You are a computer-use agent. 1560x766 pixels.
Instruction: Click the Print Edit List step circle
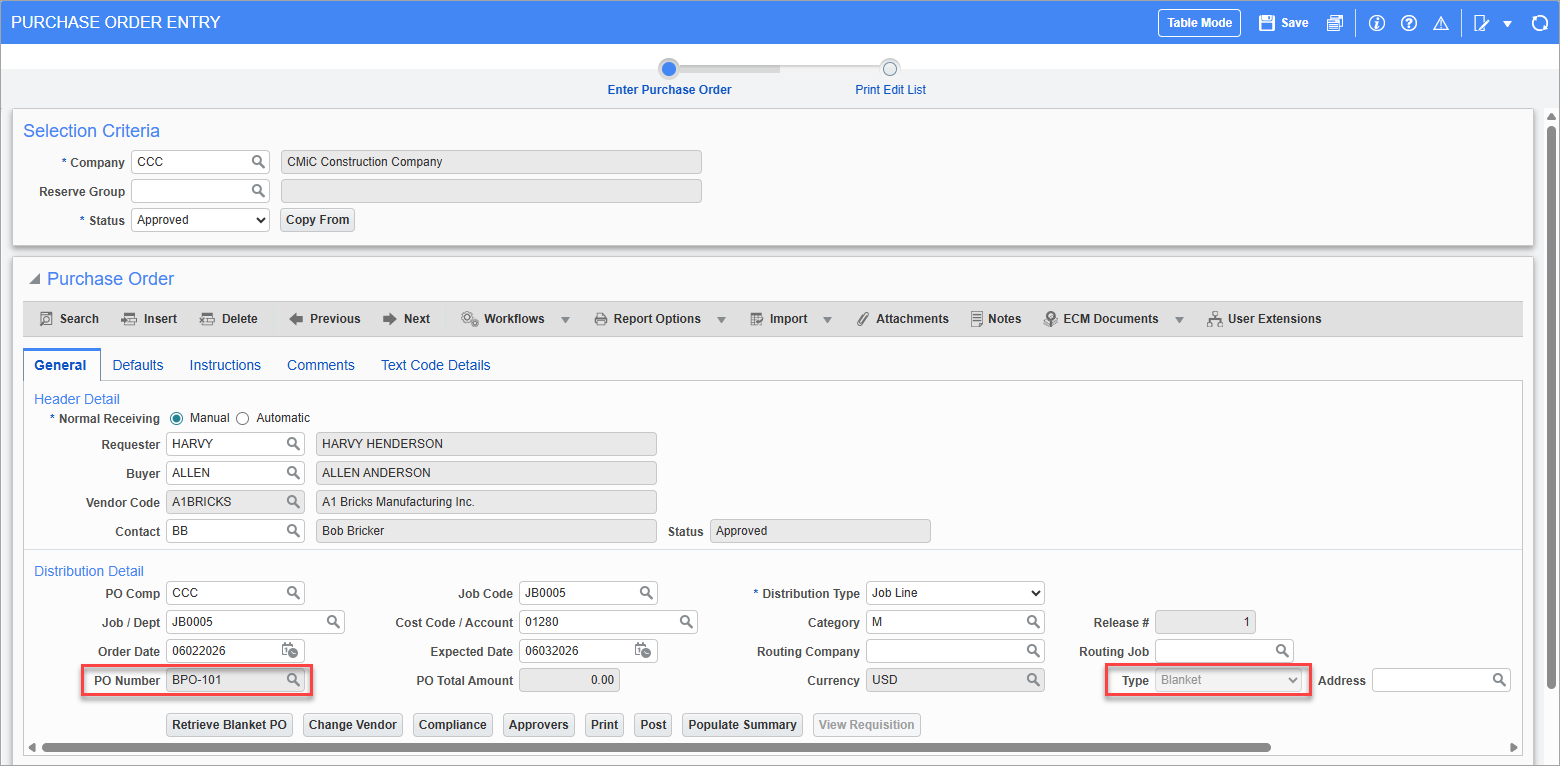pos(889,69)
